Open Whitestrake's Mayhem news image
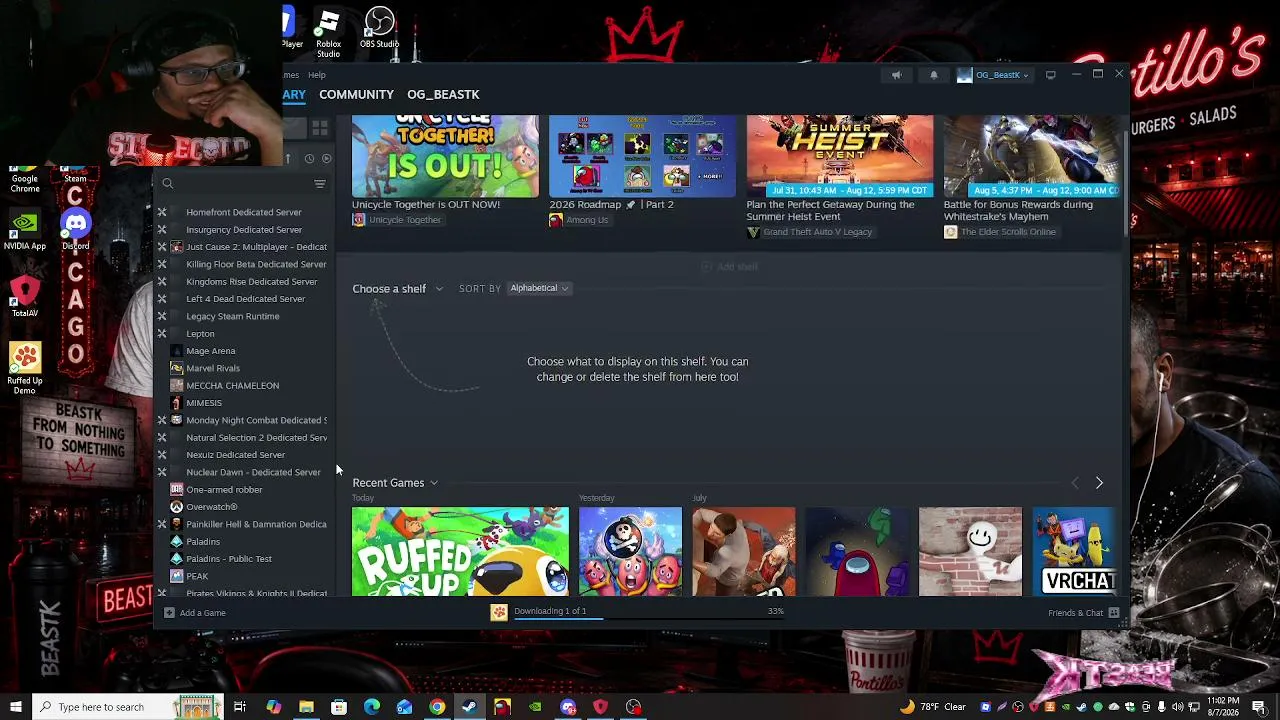This screenshot has height=720, width=1280. [1032, 155]
